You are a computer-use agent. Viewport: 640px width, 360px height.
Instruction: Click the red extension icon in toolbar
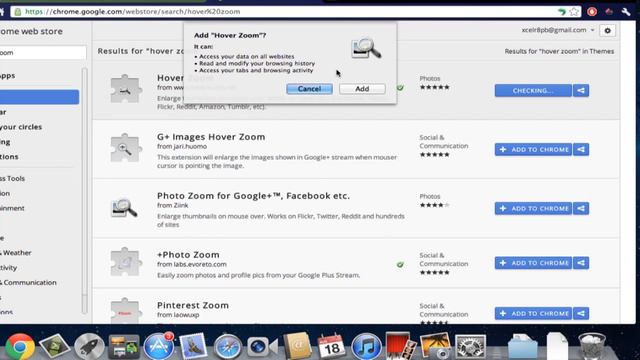(x=592, y=11)
